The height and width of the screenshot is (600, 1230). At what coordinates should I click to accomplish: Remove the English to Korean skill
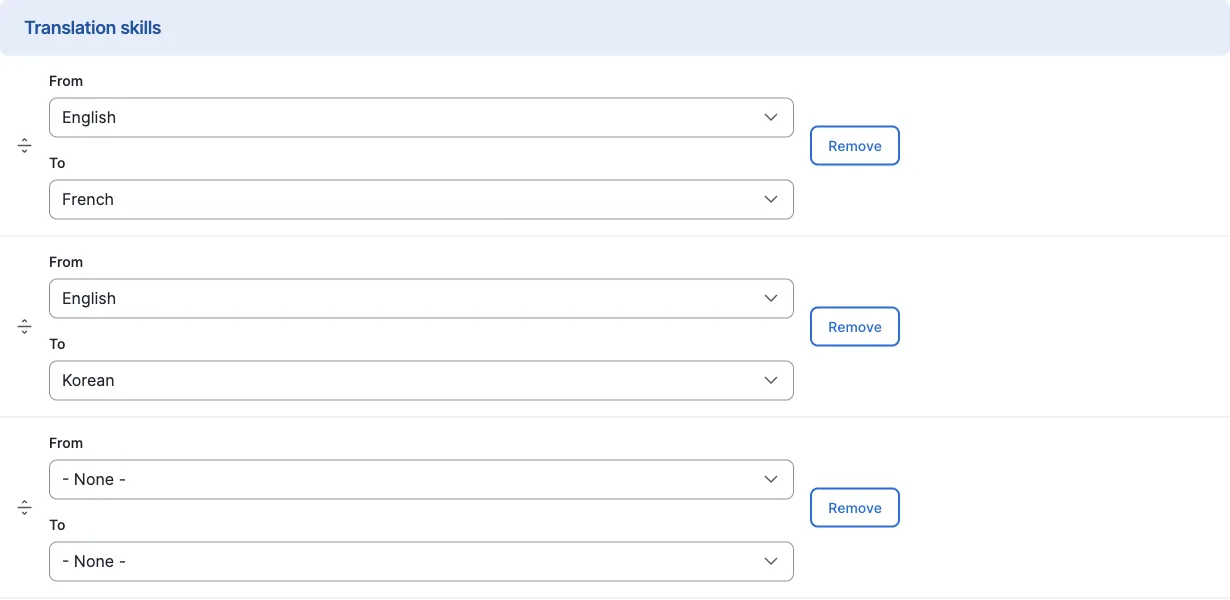click(x=854, y=327)
